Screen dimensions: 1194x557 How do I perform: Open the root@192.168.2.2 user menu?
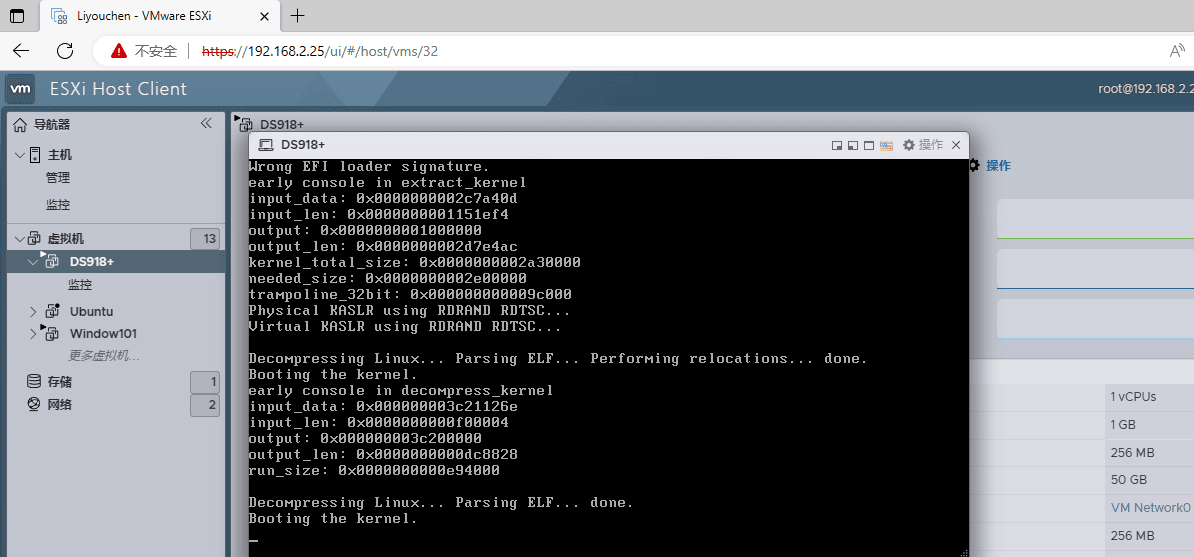pyautogui.click(x=1145, y=88)
